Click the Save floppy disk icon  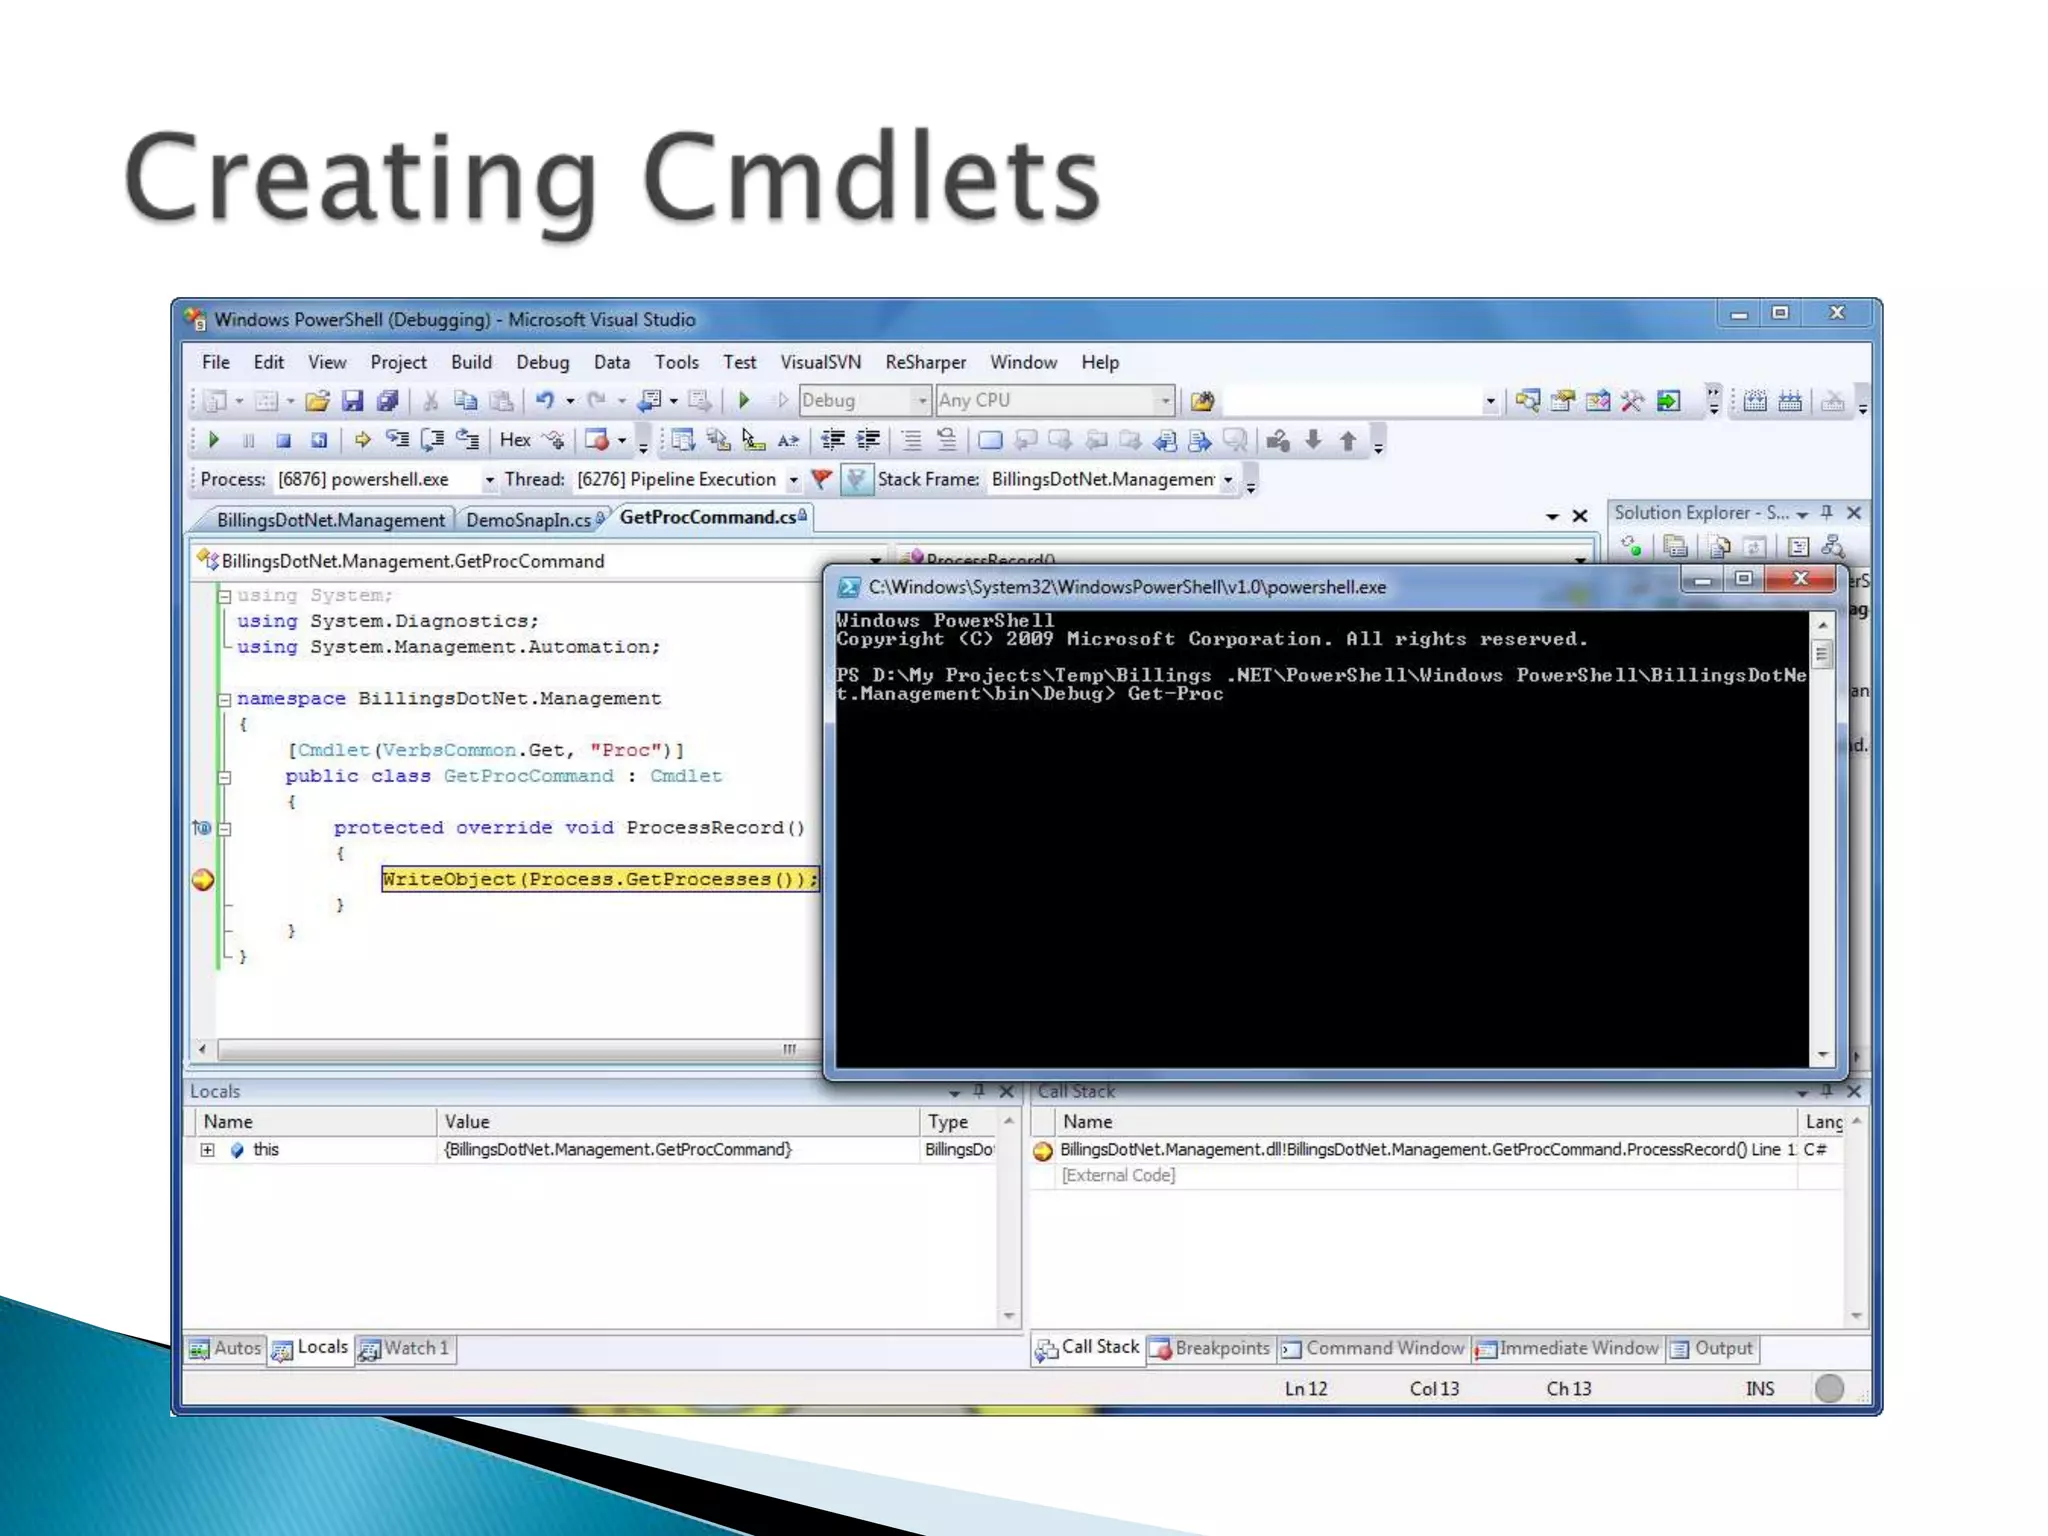(352, 401)
